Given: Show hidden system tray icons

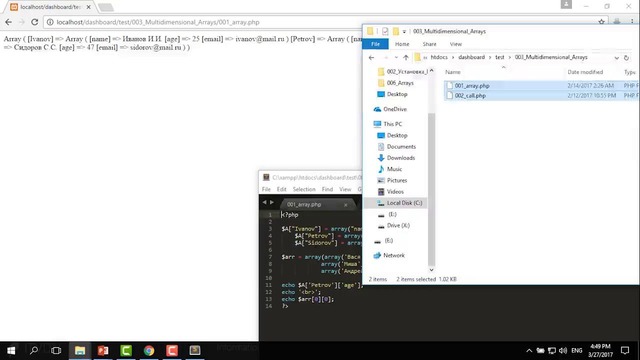Looking at the screenshot, I should [529, 351].
